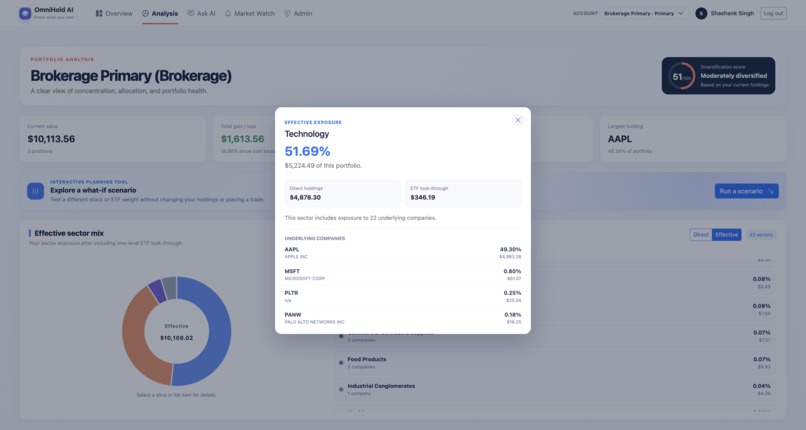The width and height of the screenshot is (806, 430).
Task: Switch sector mix to Direct view
Action: [x=701, y=235]
